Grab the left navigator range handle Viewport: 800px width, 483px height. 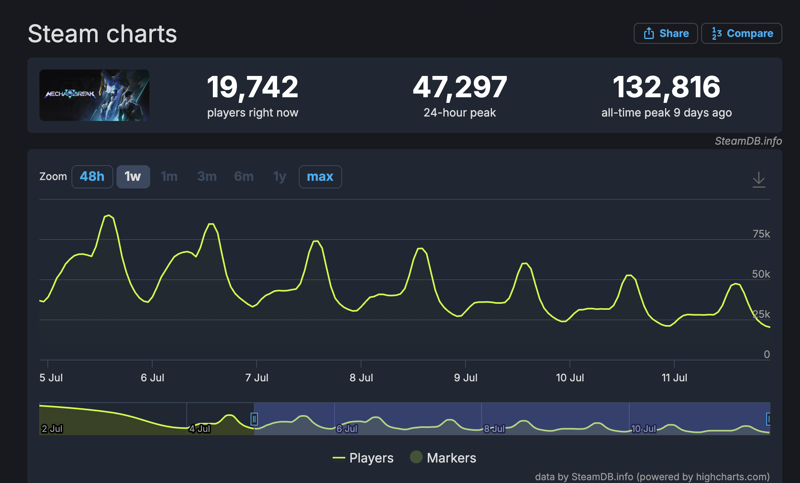[x=254, y=419]
